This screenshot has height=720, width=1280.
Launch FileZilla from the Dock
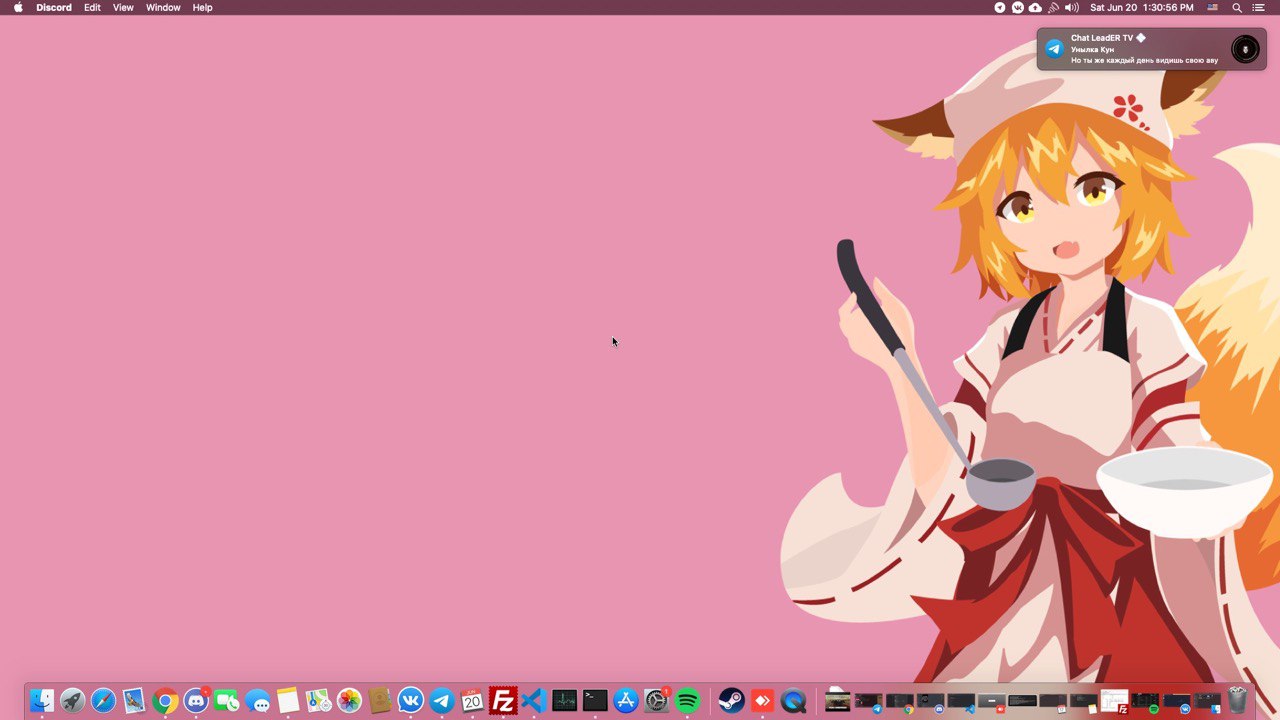click(503, 701)
